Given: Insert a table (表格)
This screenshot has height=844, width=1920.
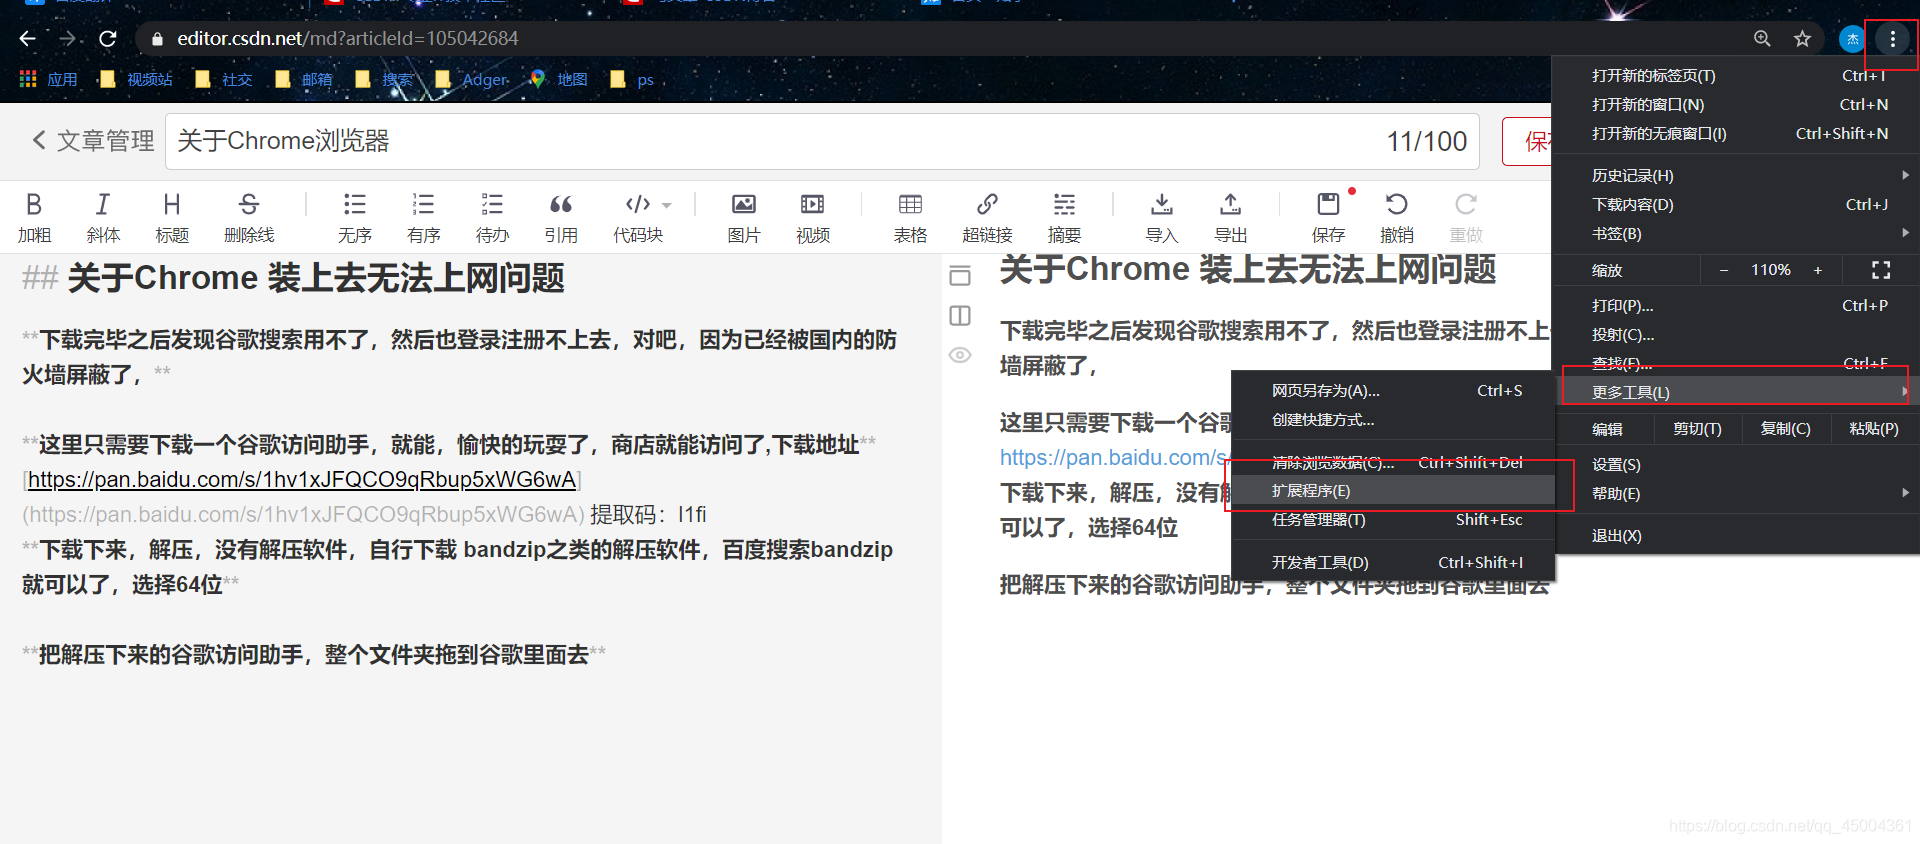Looking at the screenshot, I should pyautogui.click(x=910, y=217).
